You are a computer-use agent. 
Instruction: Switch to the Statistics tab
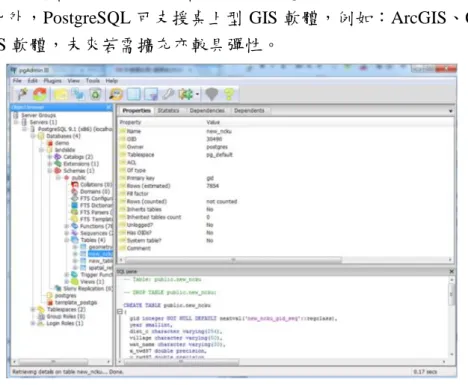168,111
